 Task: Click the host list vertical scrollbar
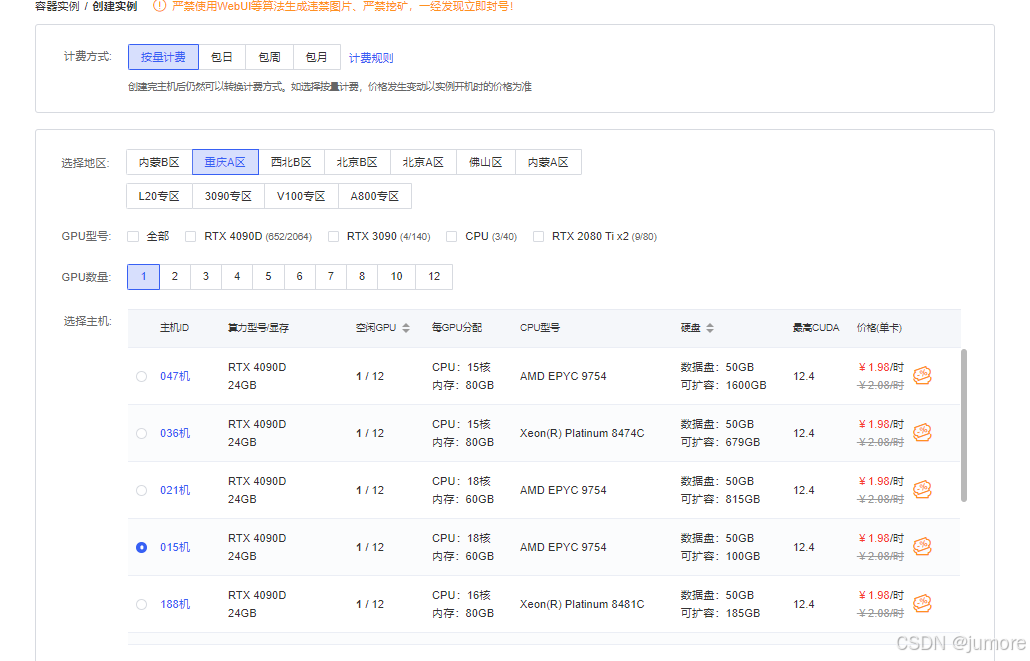click(x=964, y=426)
